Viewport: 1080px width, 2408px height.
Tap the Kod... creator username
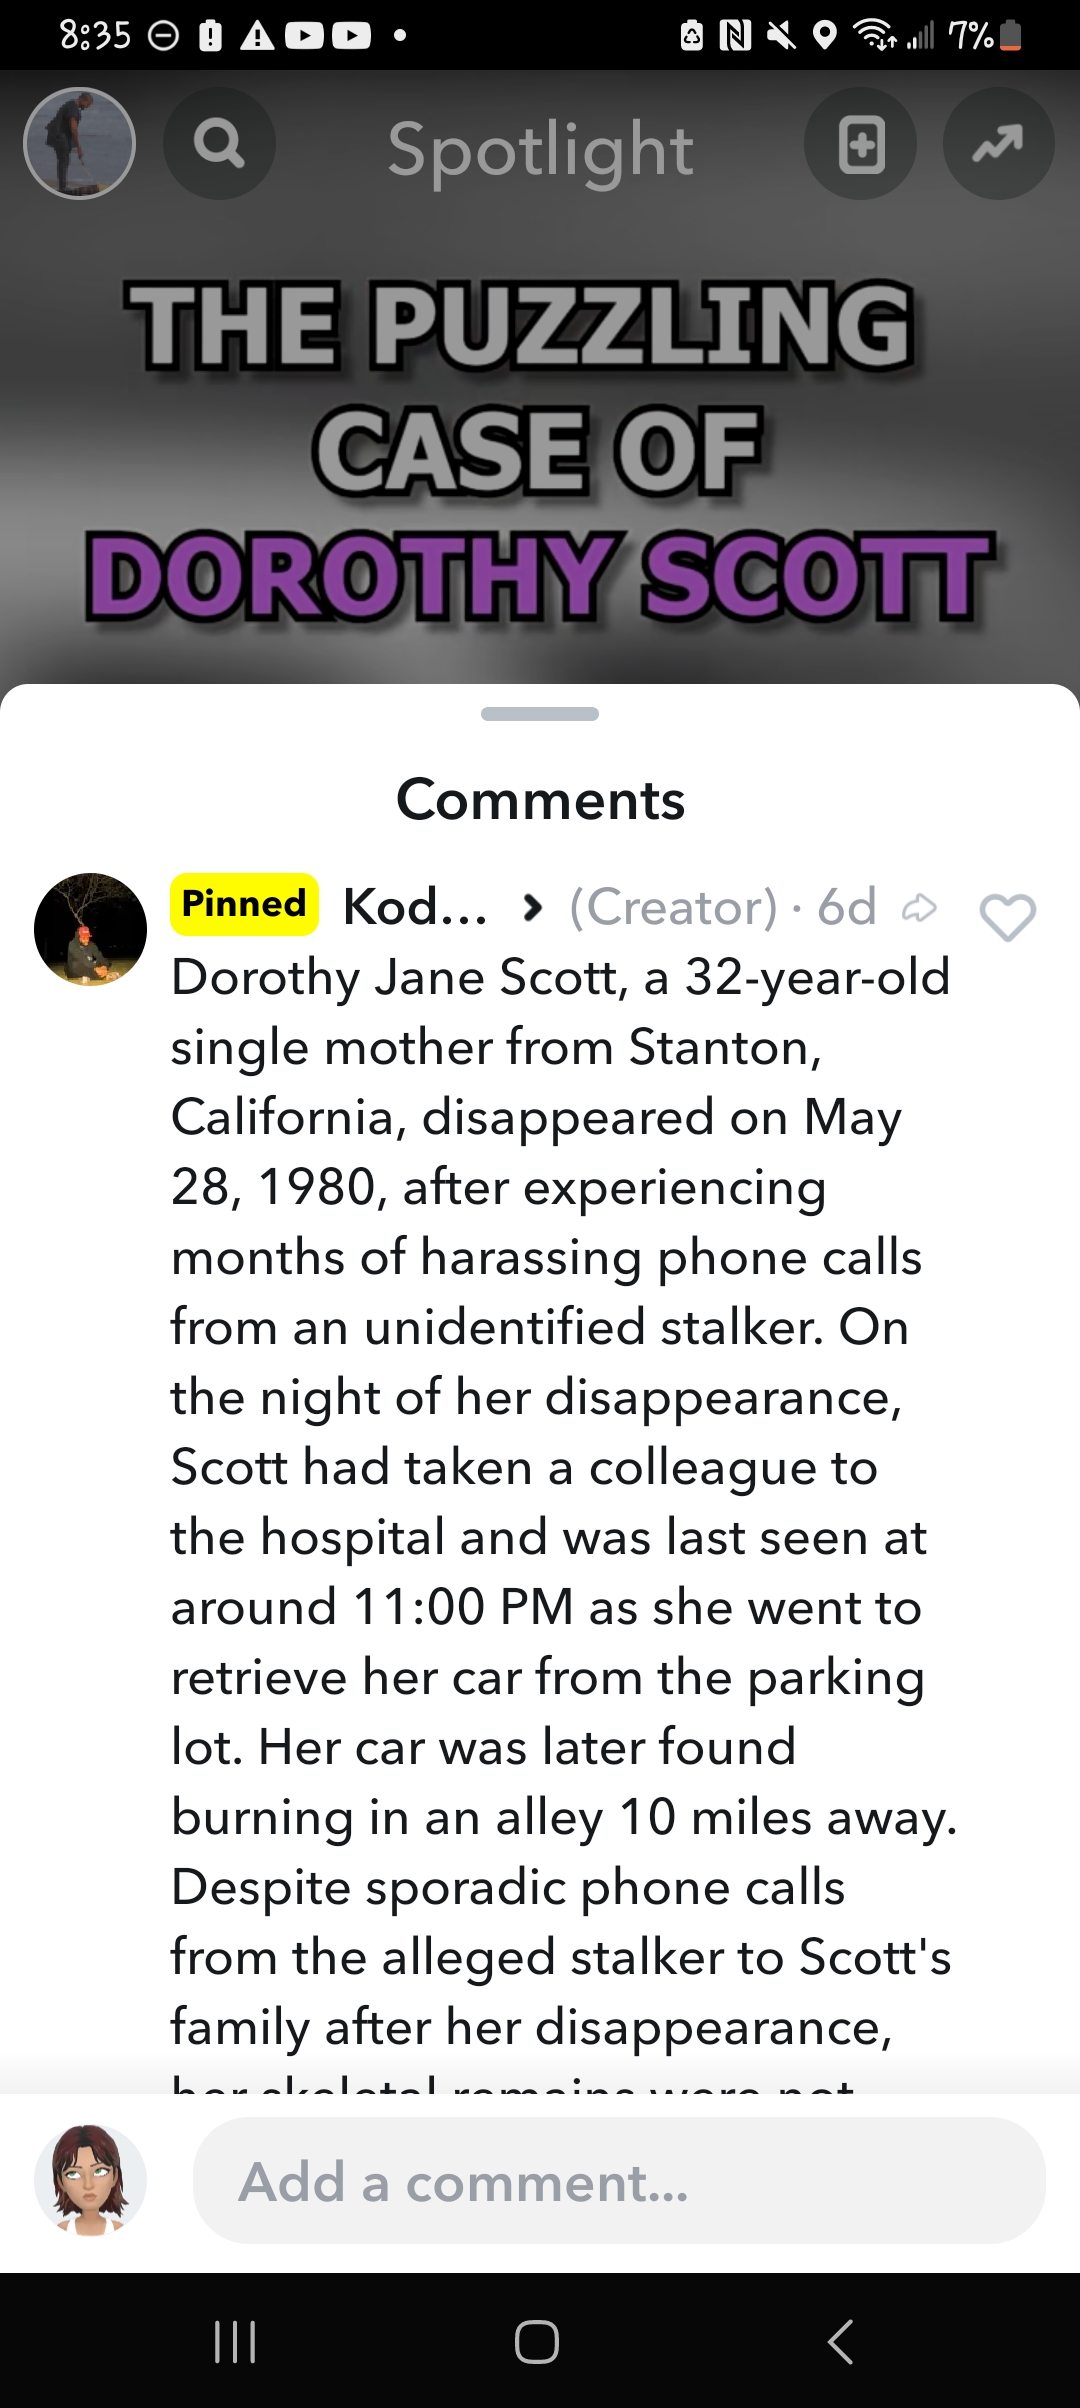[x=415, y=908]
